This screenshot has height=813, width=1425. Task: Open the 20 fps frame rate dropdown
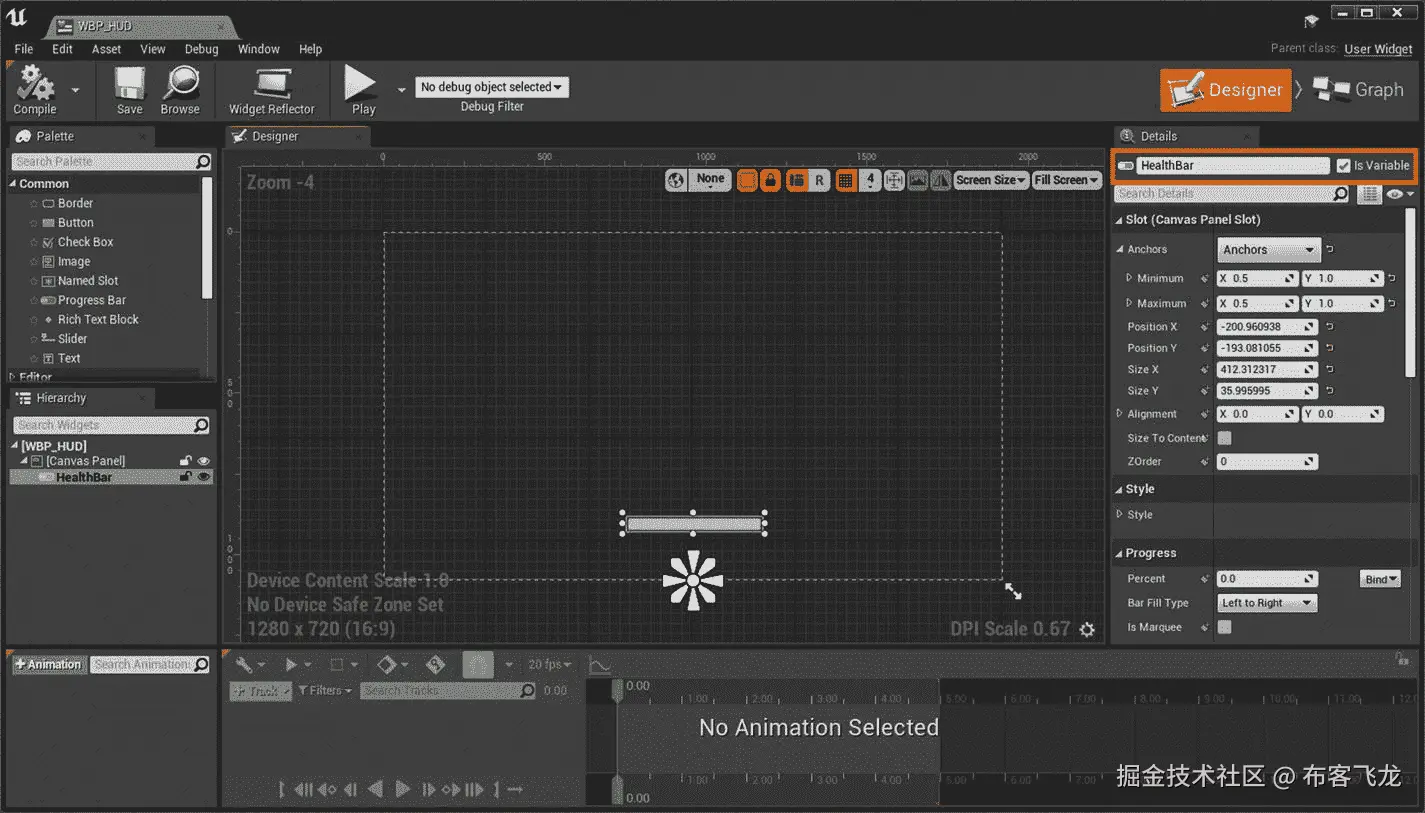pyautogui.click(x=551, y=665)
